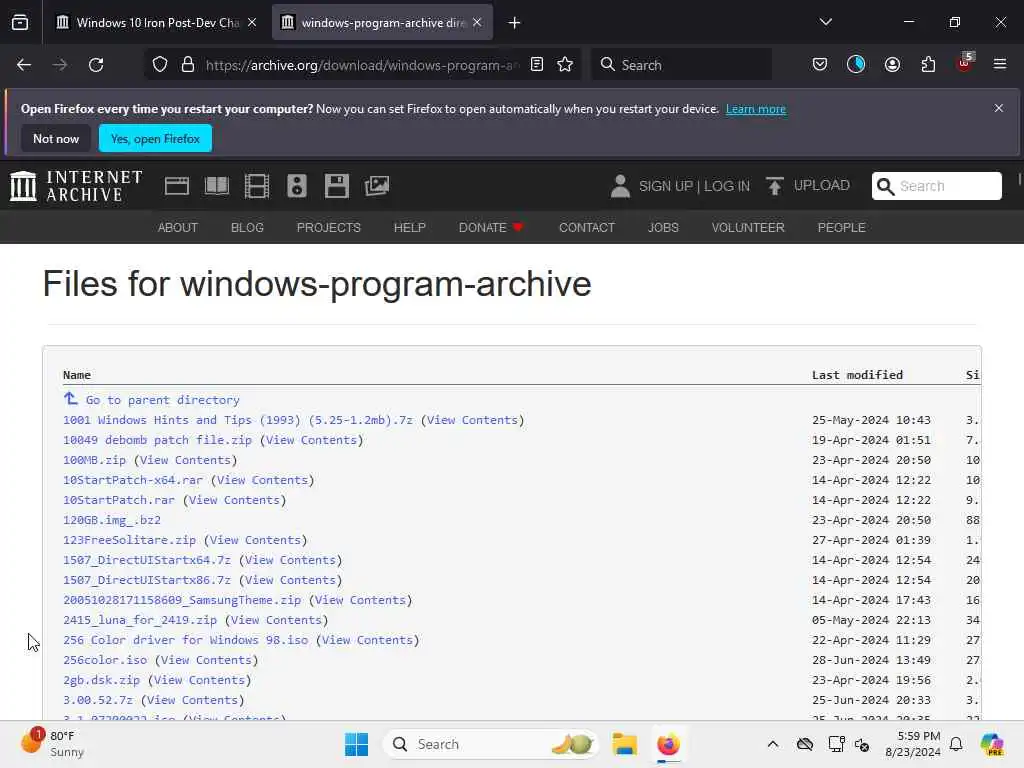Open Texts book icon
1024x768 pixels.
[x=217, y=186]
